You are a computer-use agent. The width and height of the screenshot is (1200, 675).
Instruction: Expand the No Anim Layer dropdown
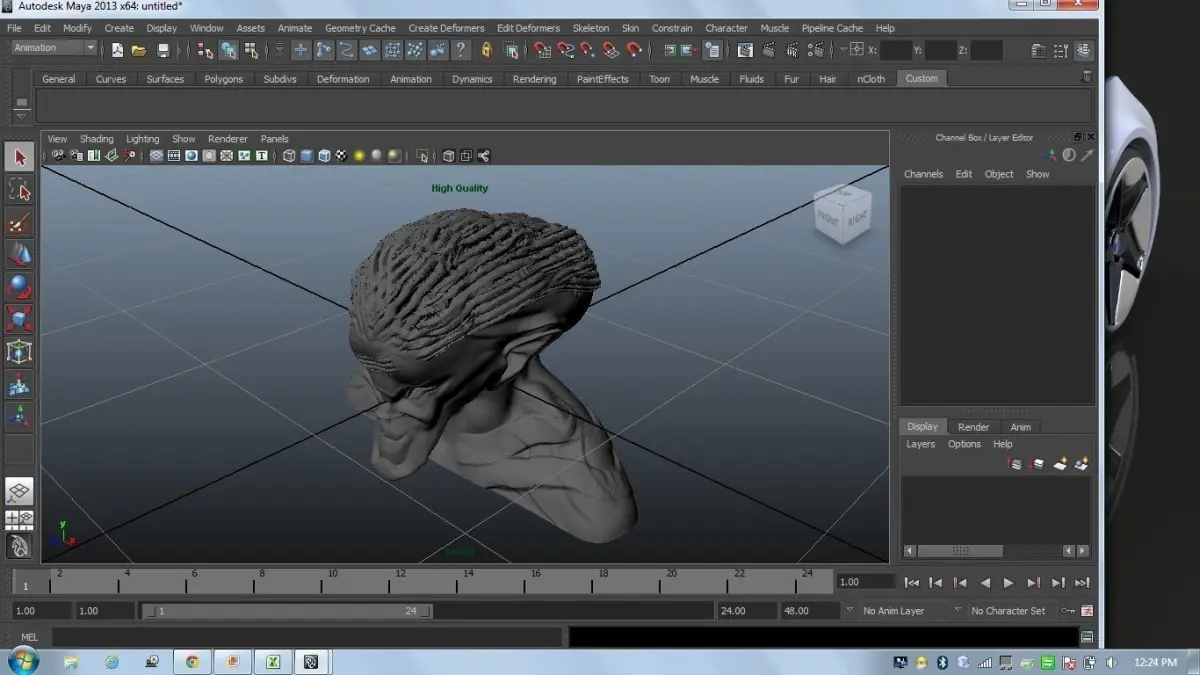click(850, 611)
